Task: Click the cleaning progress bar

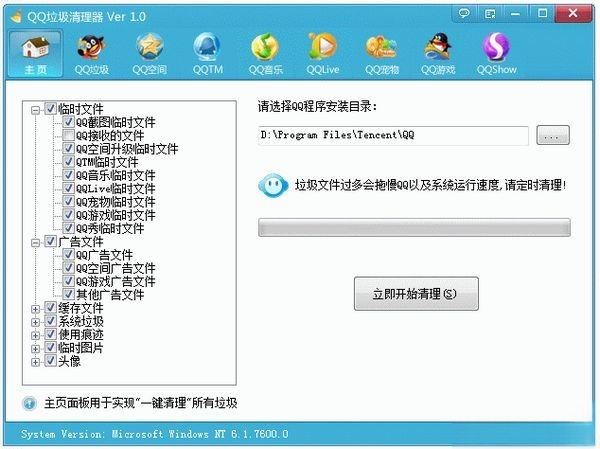Action: tap(414, 228)
